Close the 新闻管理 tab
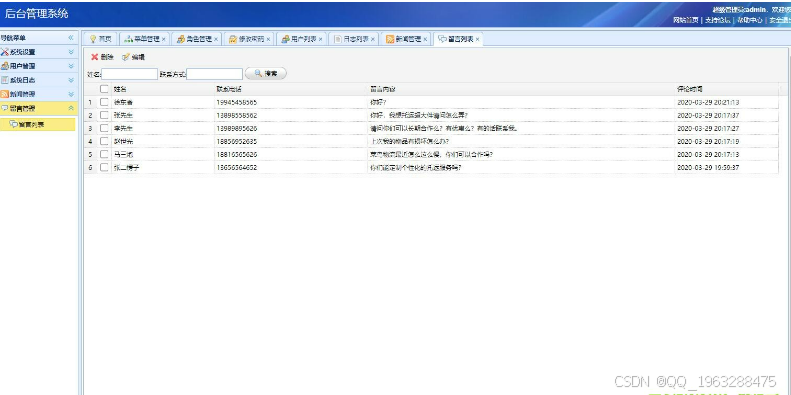Image resolution: width=791 pixels, height=395 pixels. tap(425, 39)
